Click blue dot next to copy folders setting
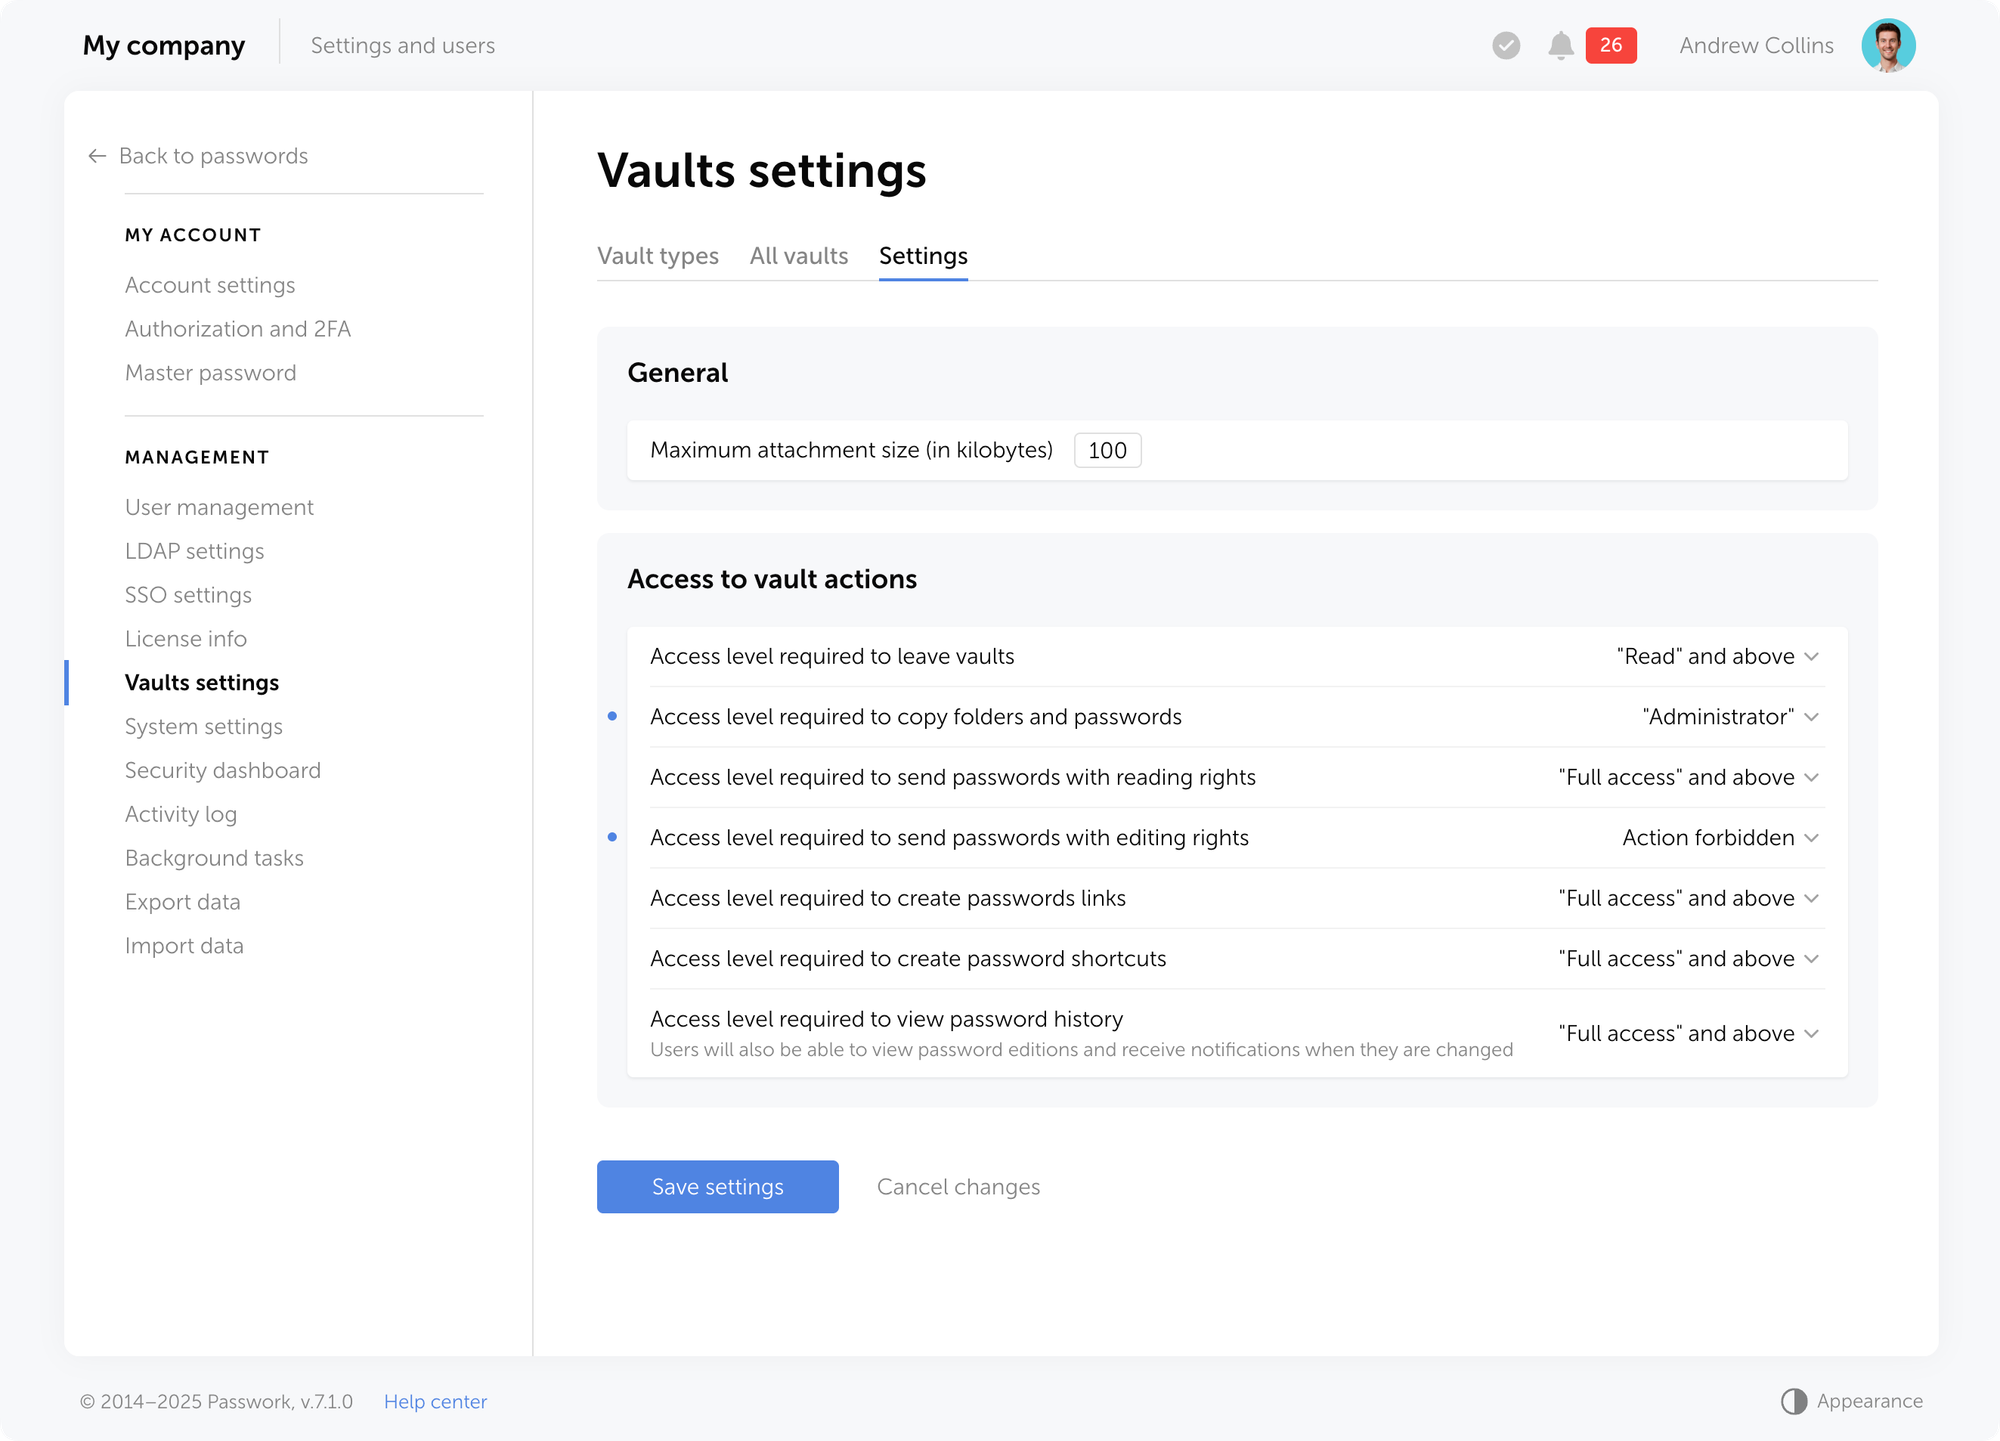 (612, 717)
